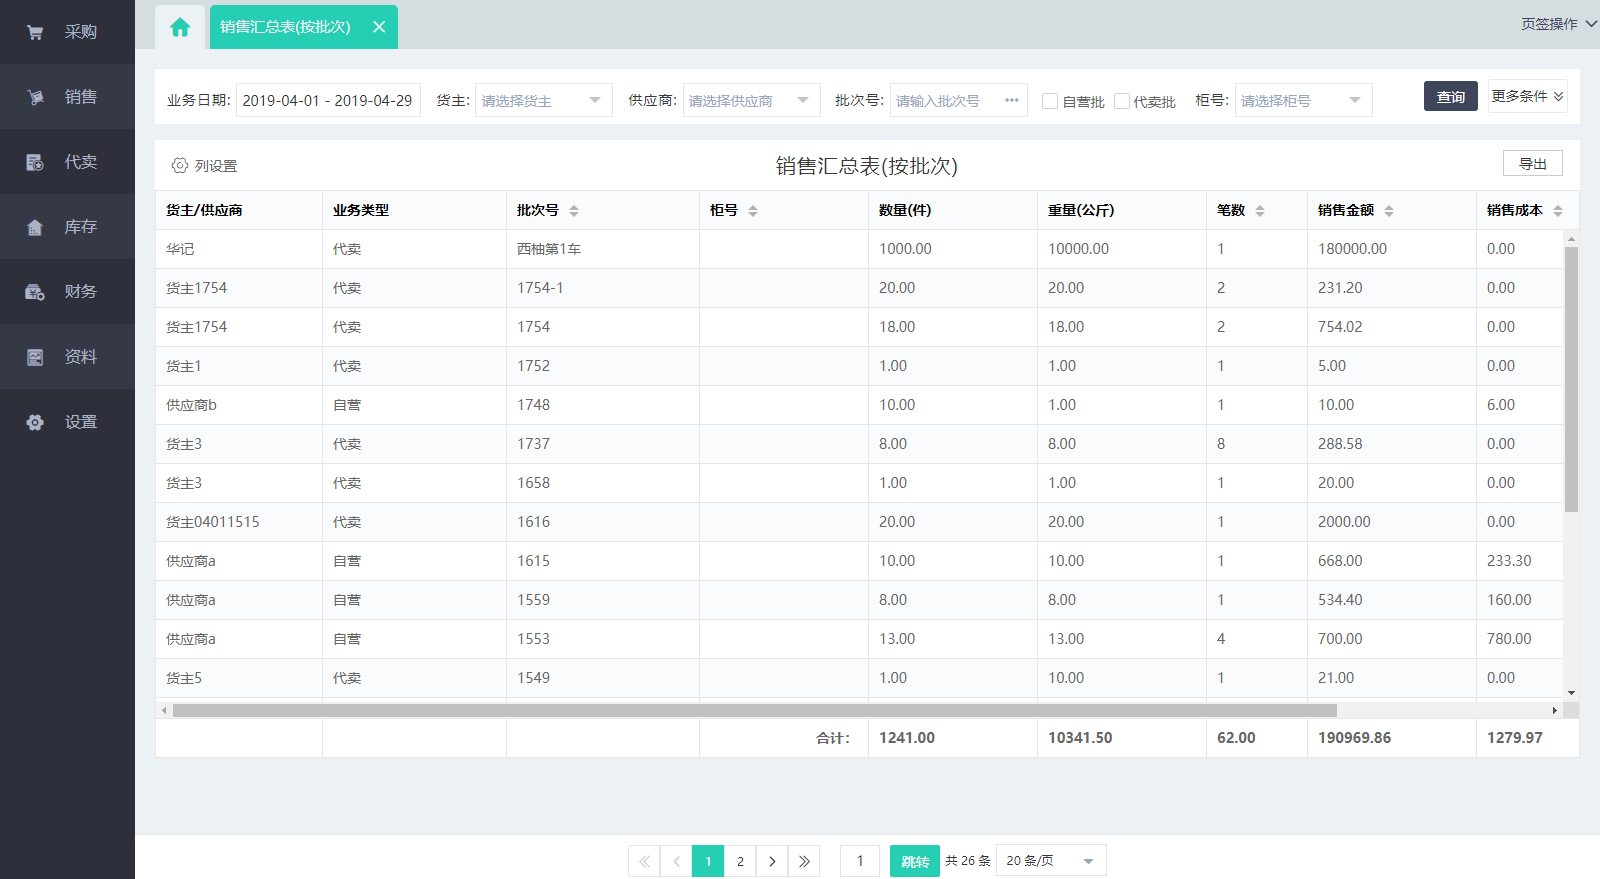
Task: Click the table vertical scrollbar
Action: tap(1571, 379)
